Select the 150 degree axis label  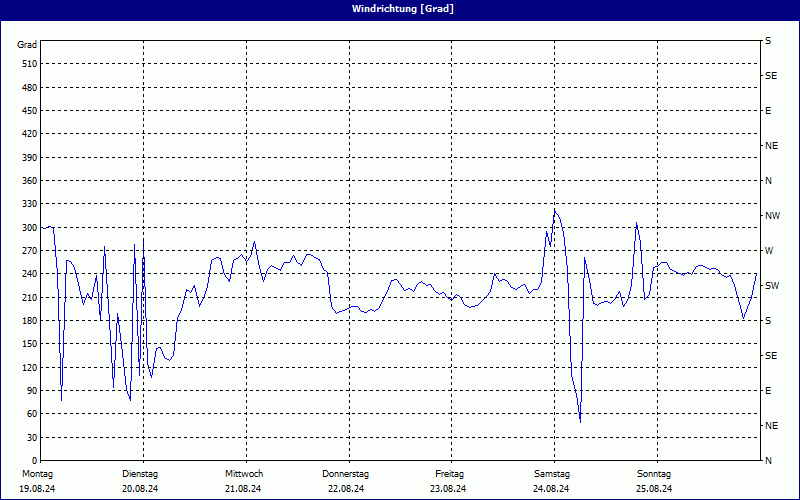click(x=30, y=344)
